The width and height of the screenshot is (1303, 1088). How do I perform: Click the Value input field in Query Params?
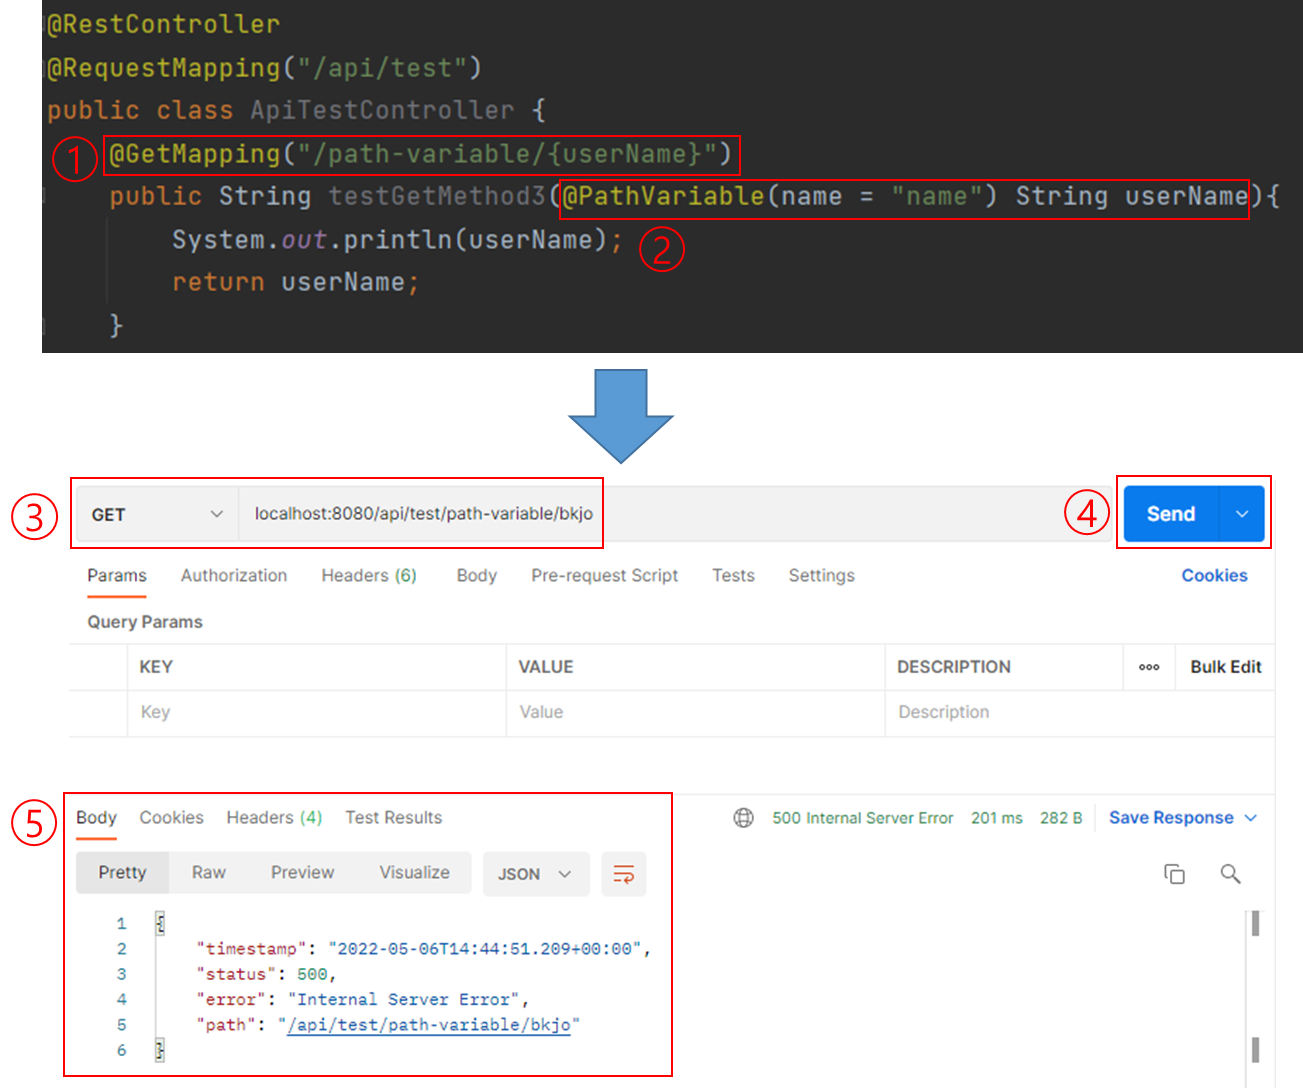click(x=695, y=713)
